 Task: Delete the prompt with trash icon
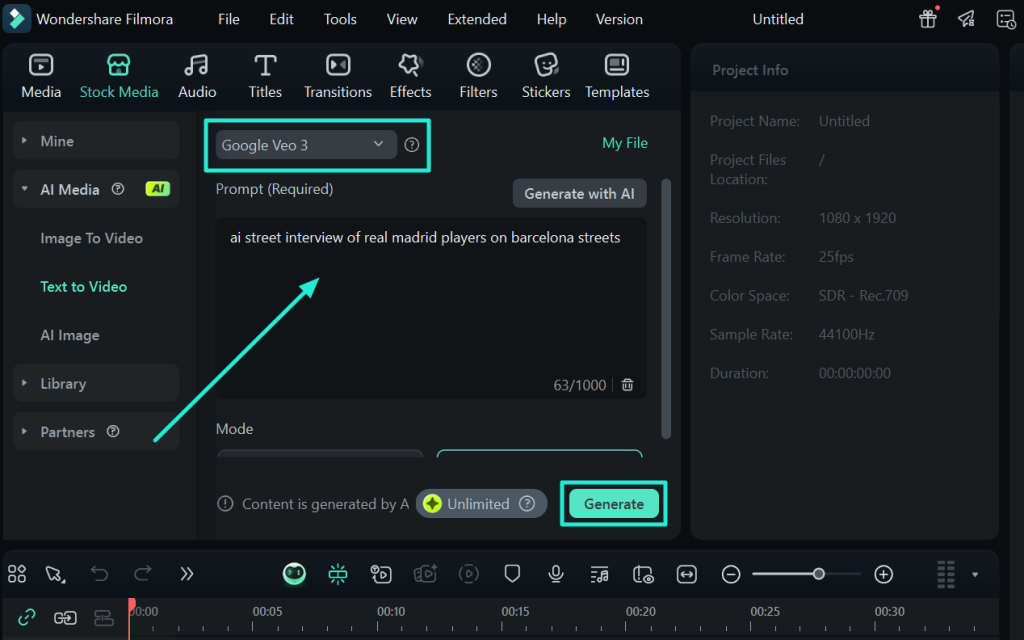coord(627,385)
